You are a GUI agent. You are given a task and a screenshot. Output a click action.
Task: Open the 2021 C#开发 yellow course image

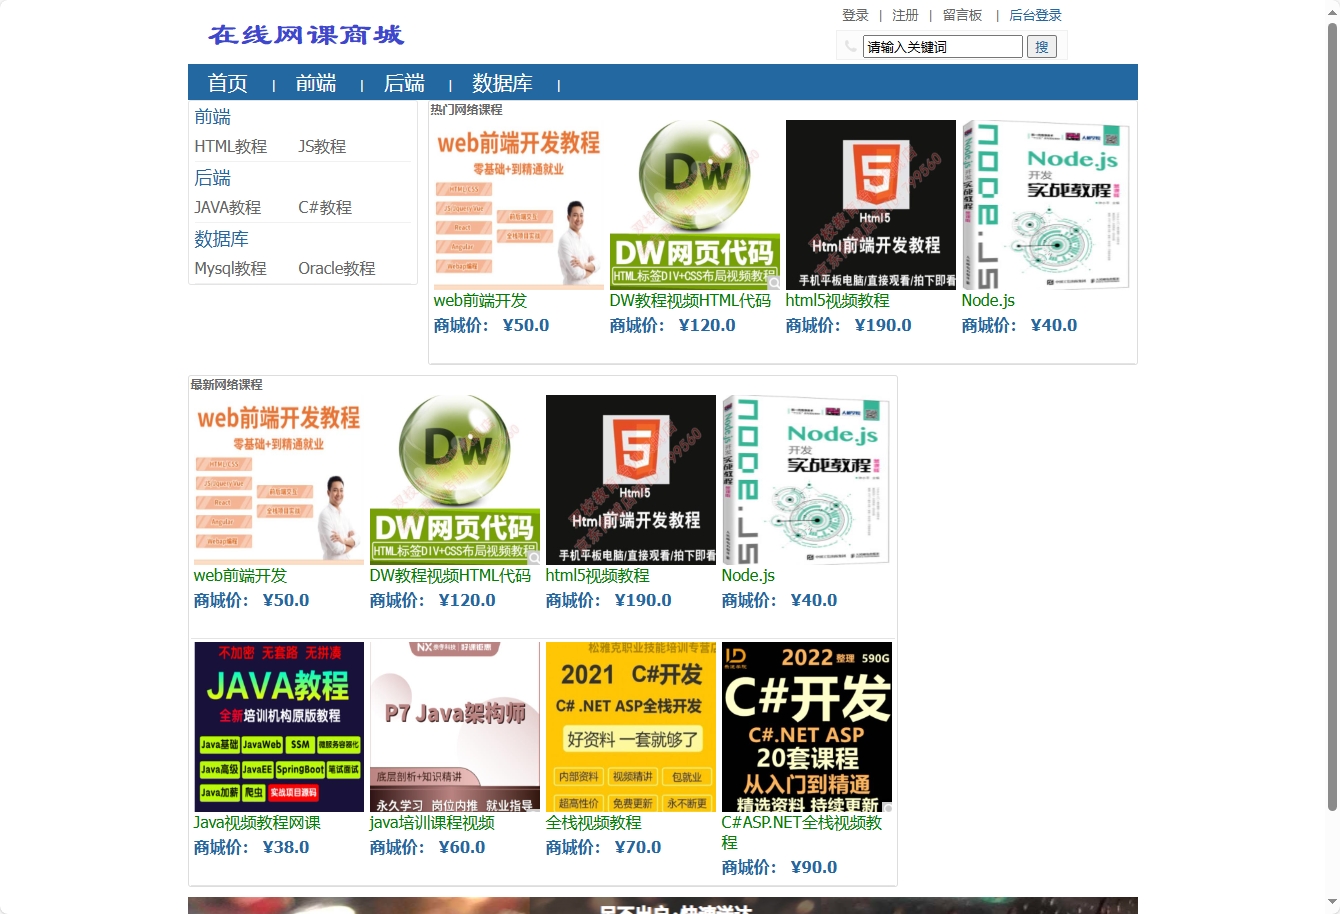(x=631, y=727)
